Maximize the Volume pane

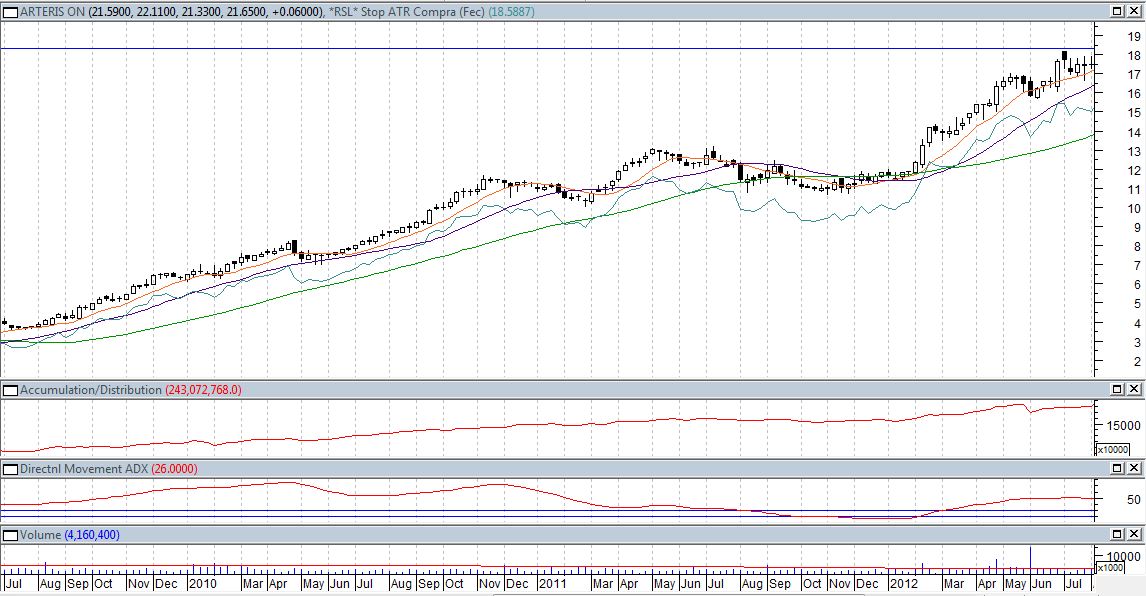click(1117, 535)
